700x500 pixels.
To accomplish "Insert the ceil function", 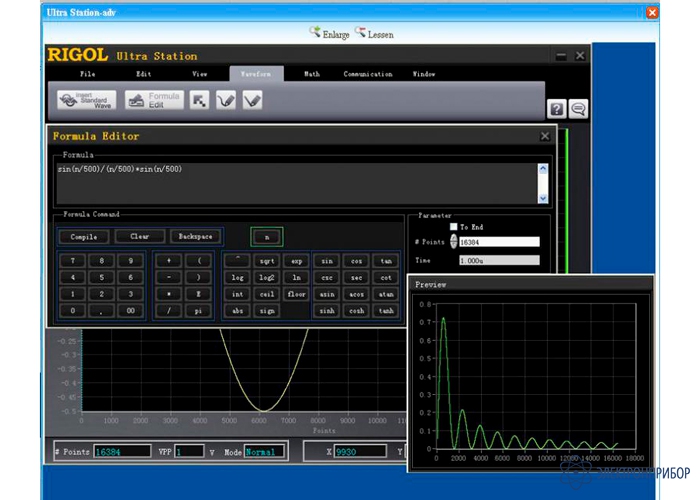I will pyautogui.click(x=267, y=294).
